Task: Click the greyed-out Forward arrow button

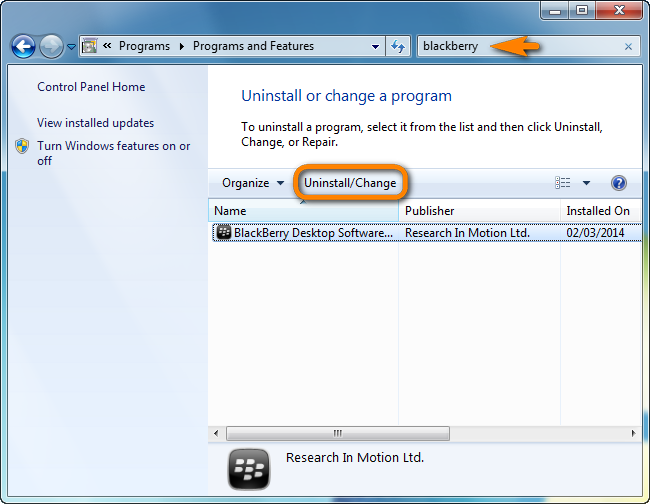Action: 51,46
